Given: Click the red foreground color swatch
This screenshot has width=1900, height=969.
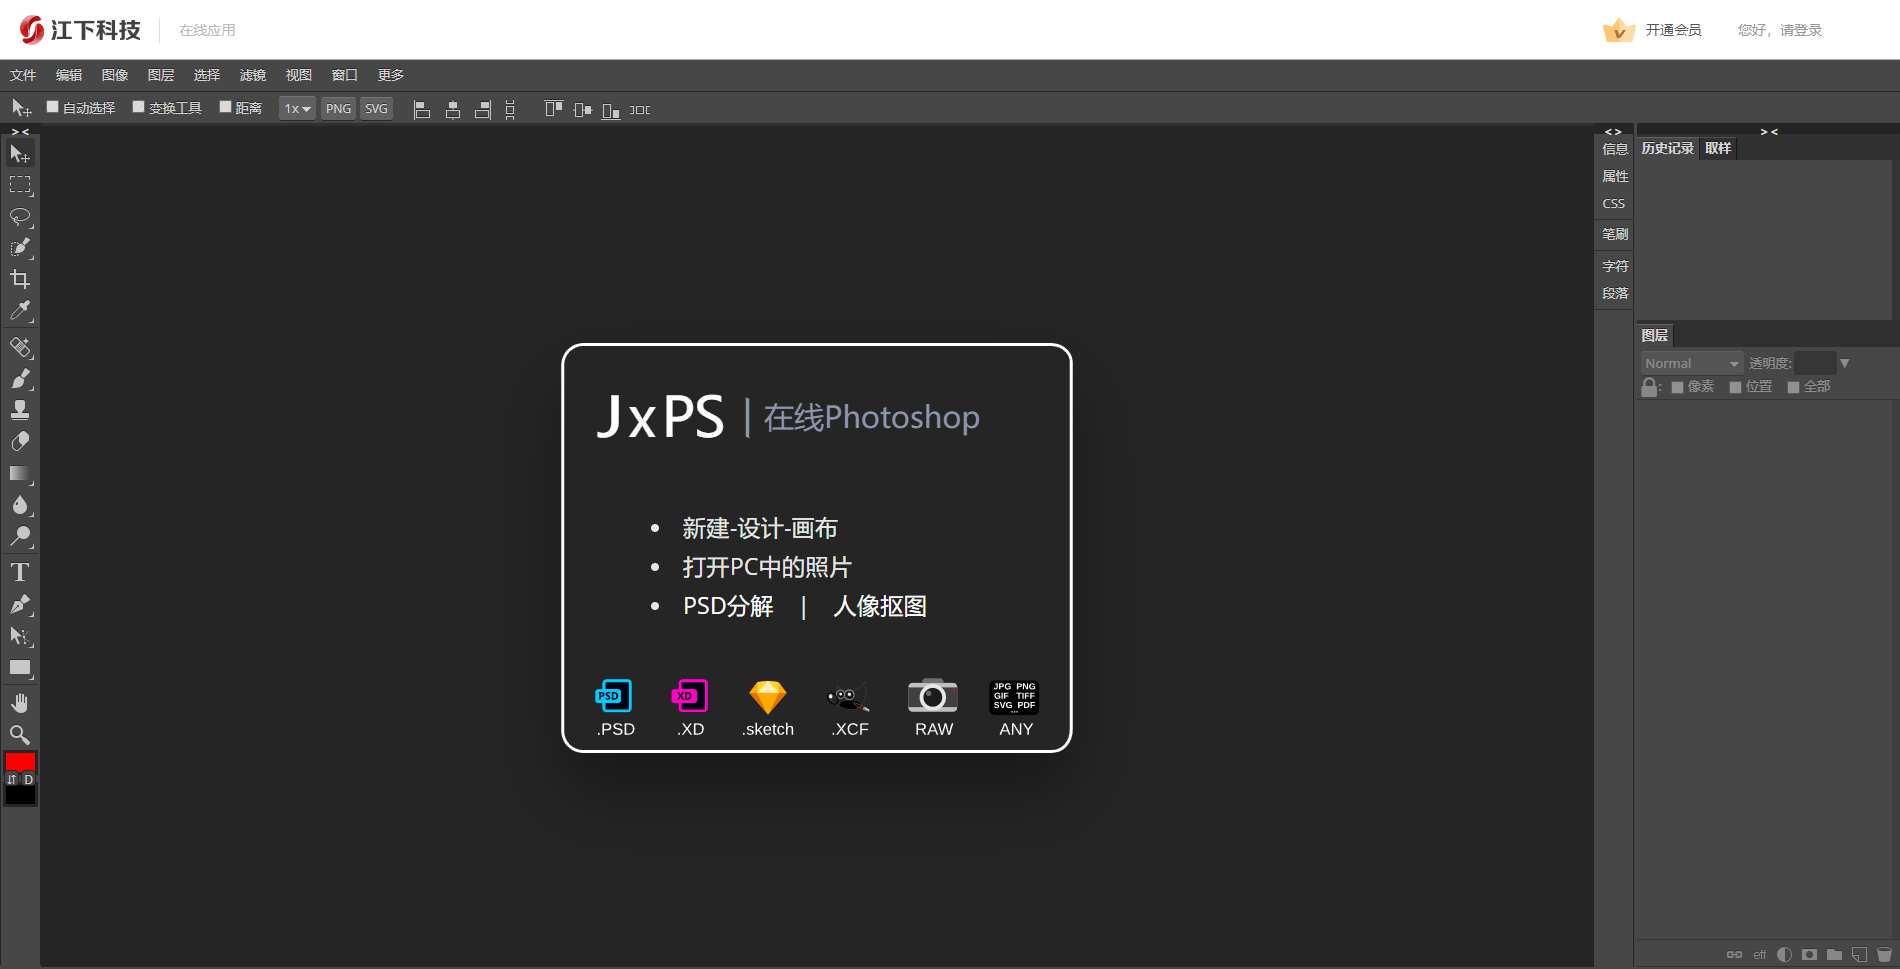Looking at the screenshot, I should 20,762.
